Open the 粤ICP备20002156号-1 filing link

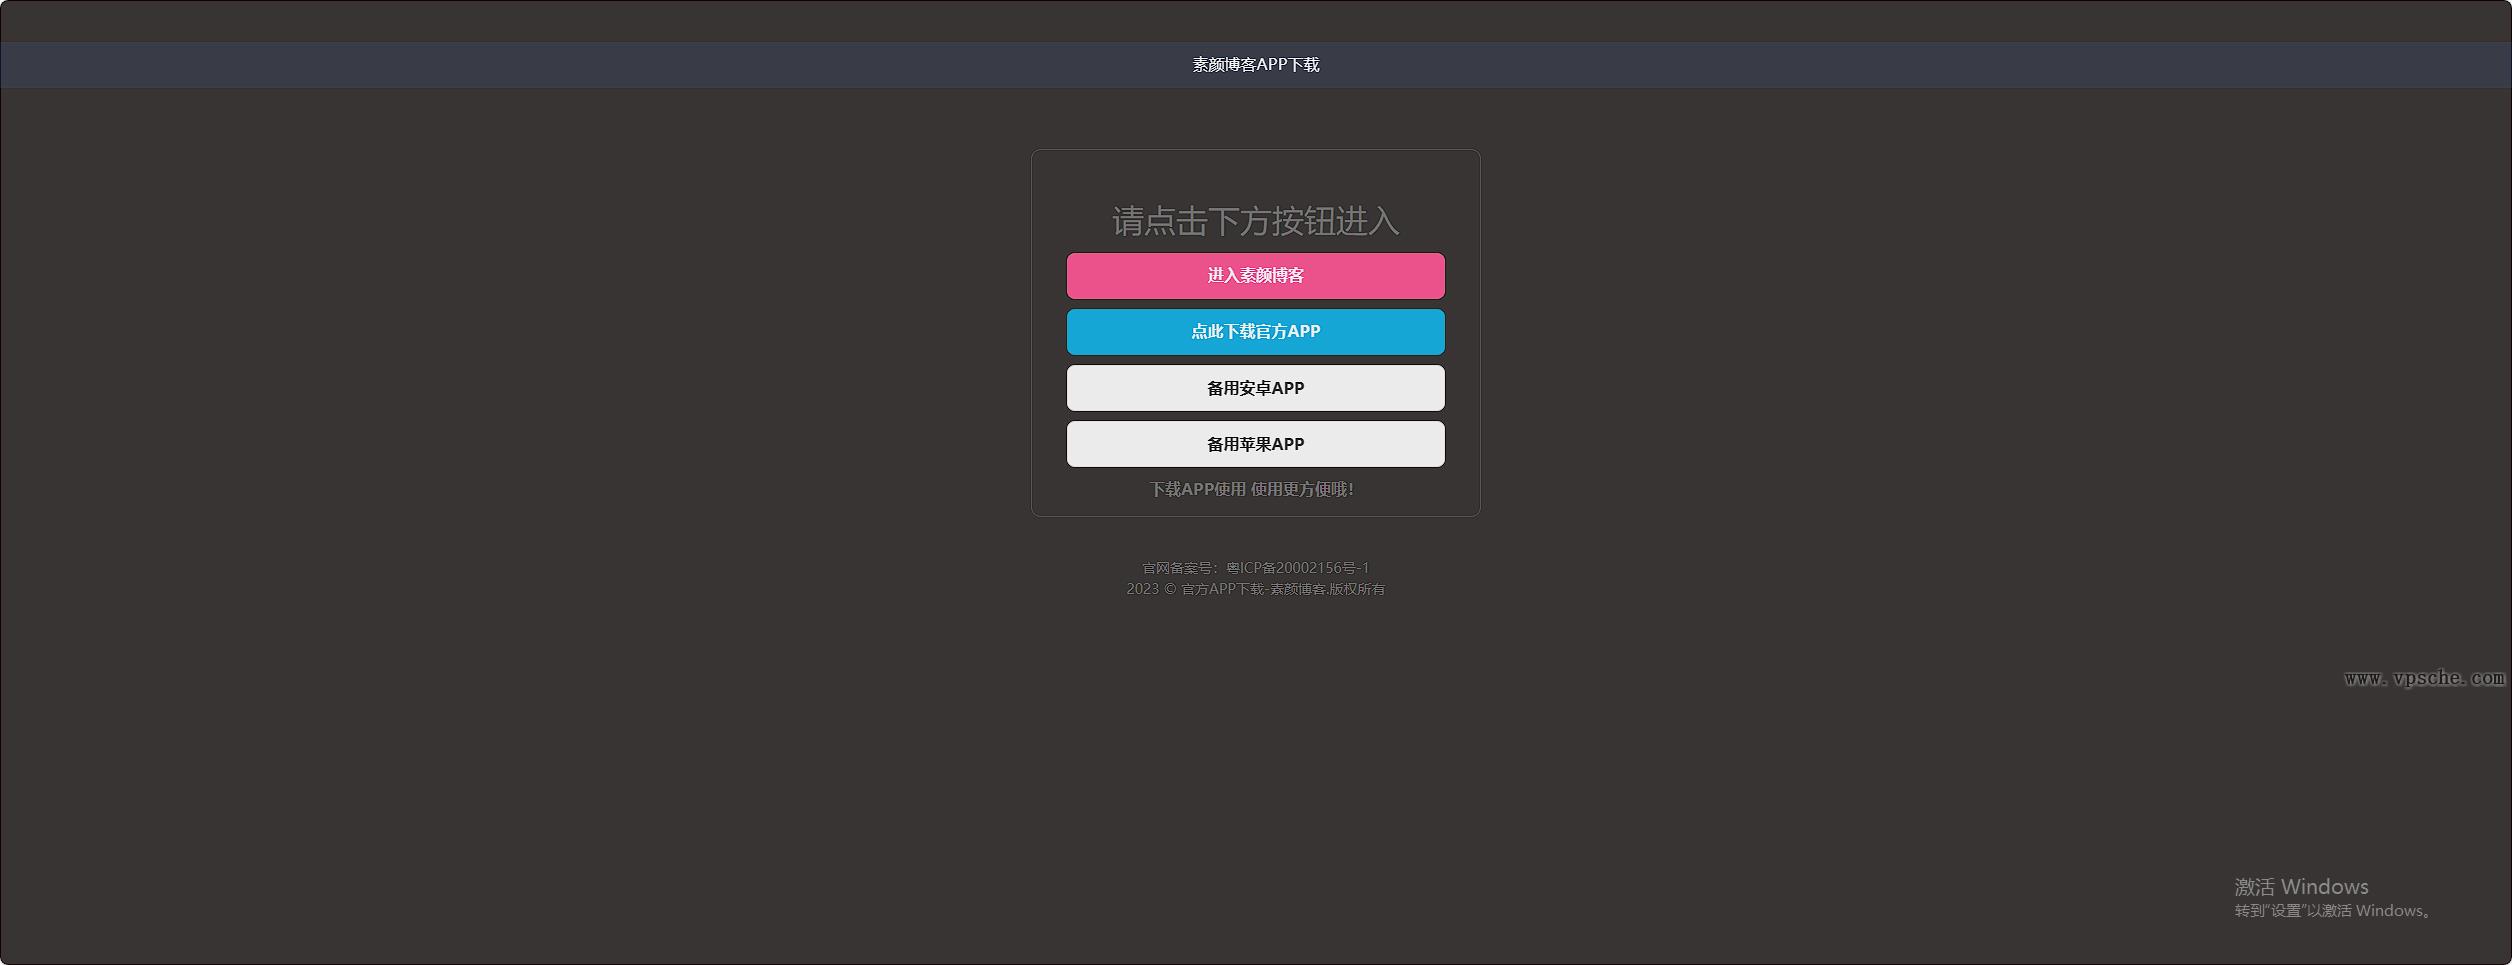click(1297, 567)
